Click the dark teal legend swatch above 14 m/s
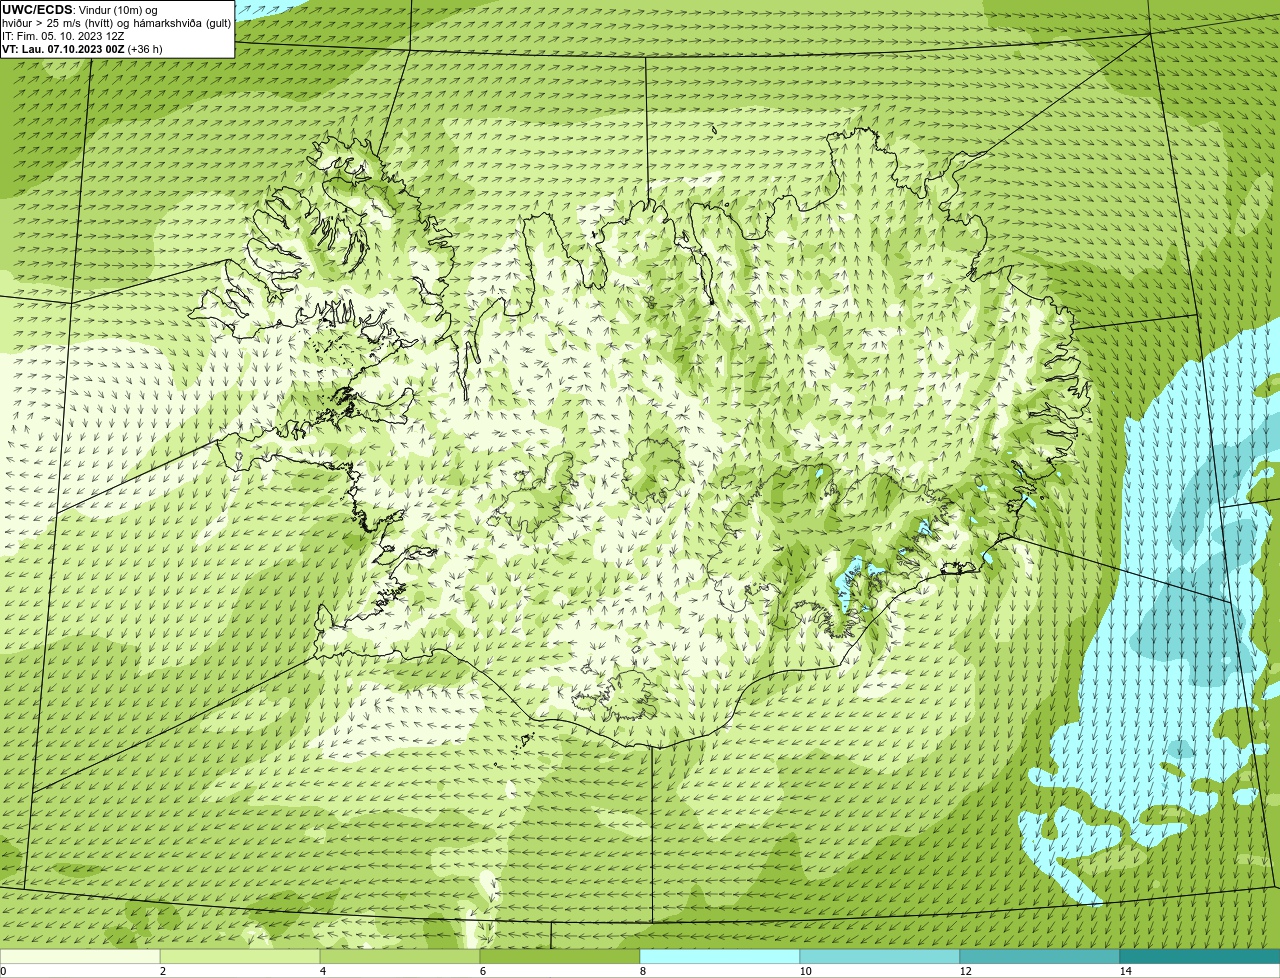This screenshot has height=978, width=1280. click(1200, 956)
